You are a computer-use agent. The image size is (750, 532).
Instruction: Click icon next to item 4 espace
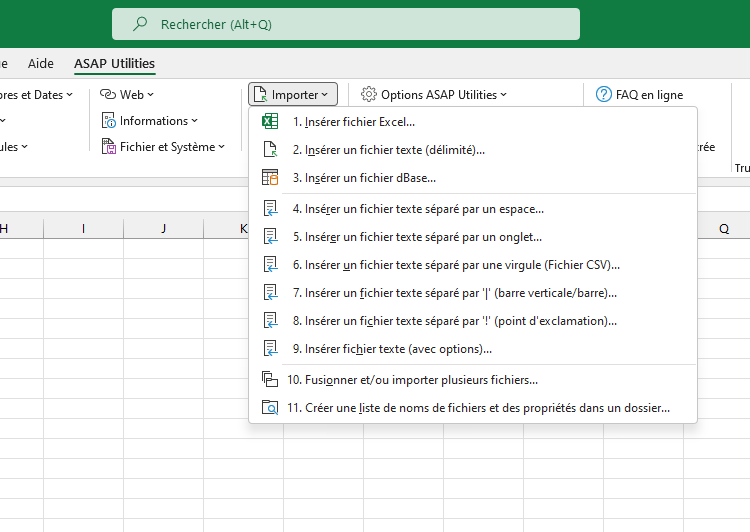(x=271, y=209)
